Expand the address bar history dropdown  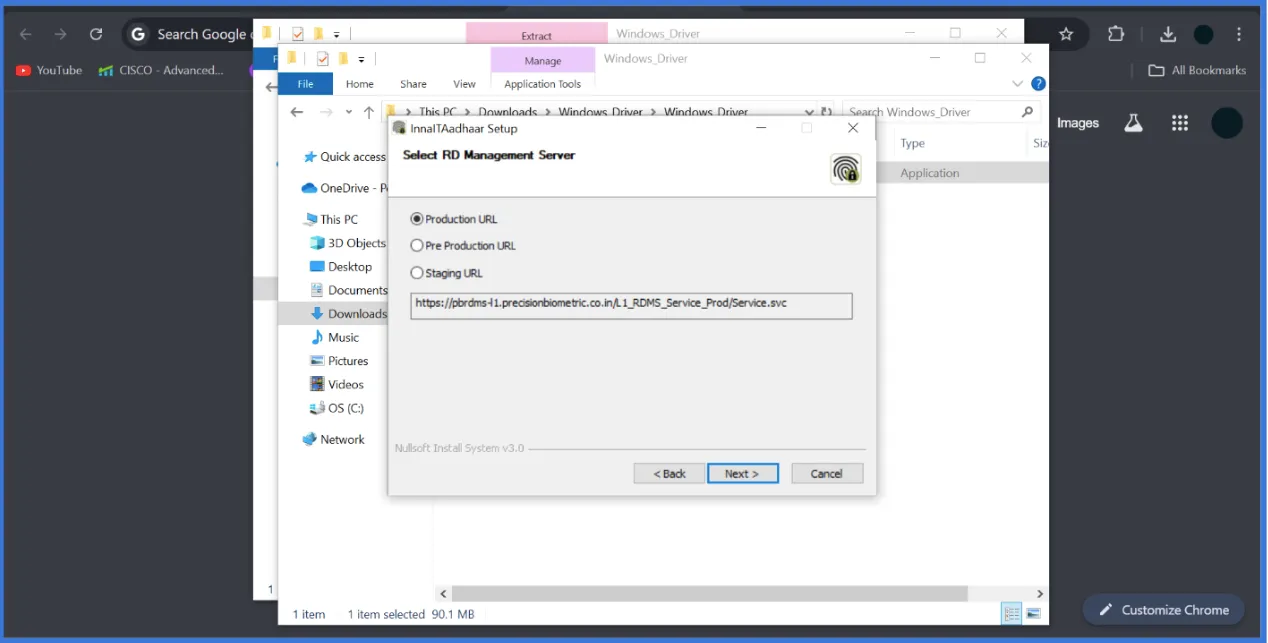point(808,112)
